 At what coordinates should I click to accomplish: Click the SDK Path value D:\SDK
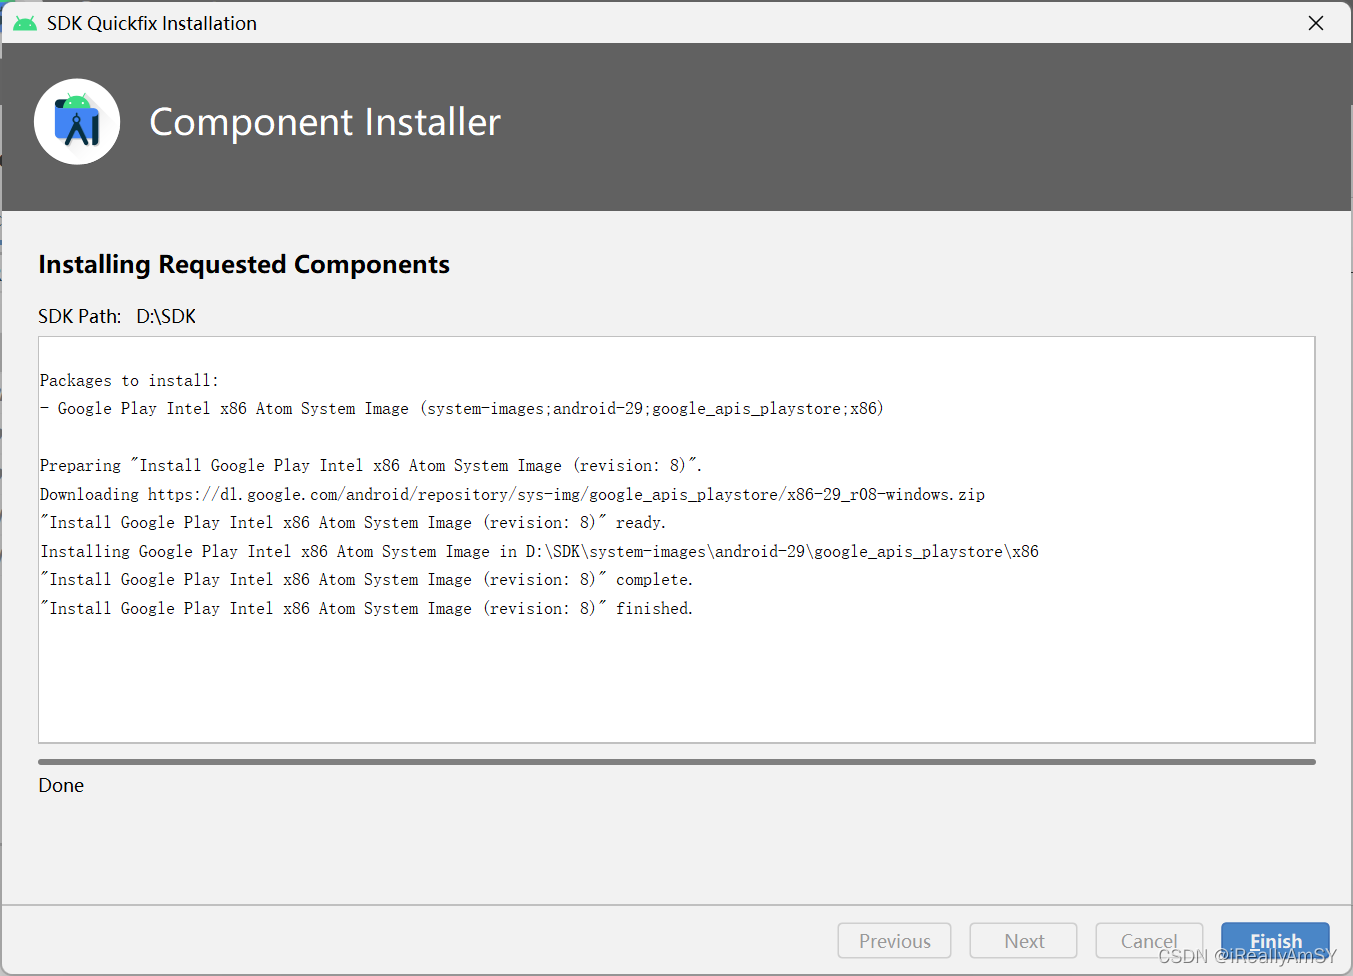166,316
